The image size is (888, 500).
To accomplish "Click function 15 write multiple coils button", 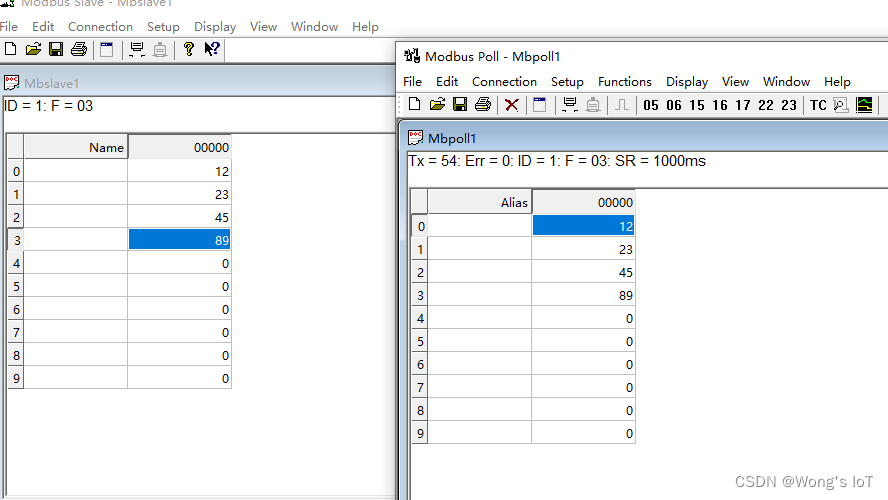I will [x=697, y=105].
